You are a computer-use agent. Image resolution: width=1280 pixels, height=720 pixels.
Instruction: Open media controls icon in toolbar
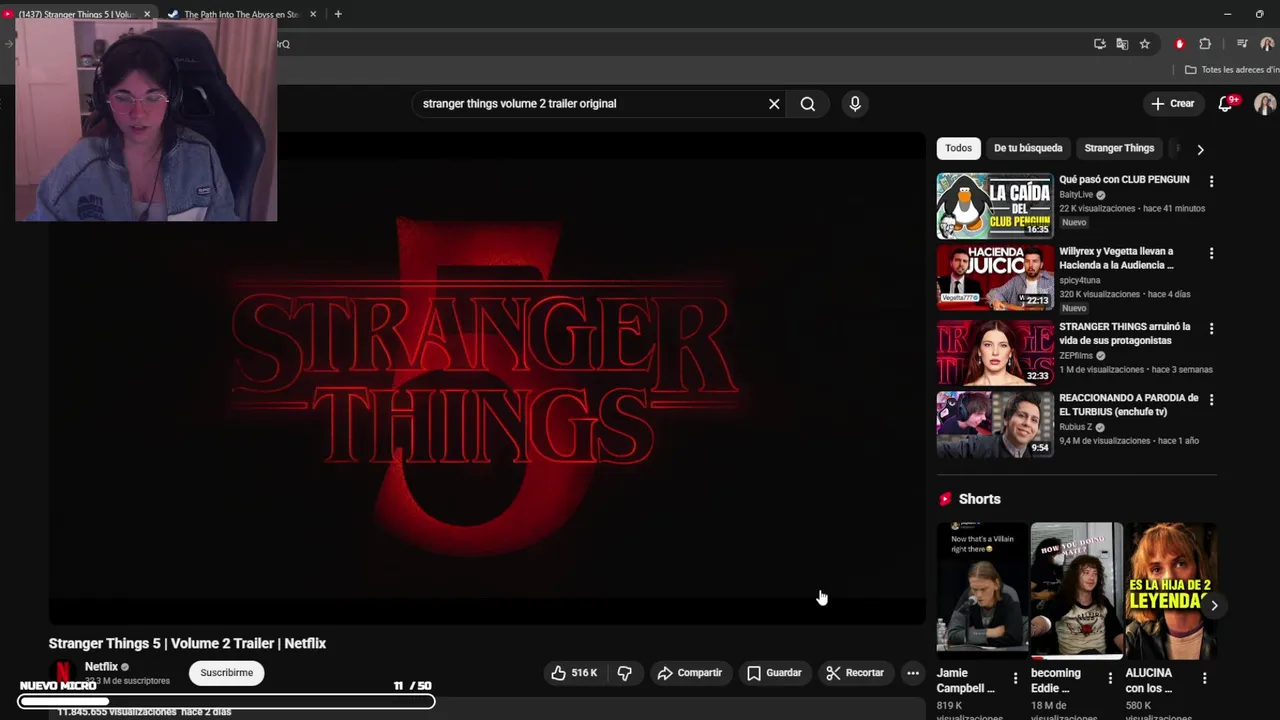pos(1242,44)
